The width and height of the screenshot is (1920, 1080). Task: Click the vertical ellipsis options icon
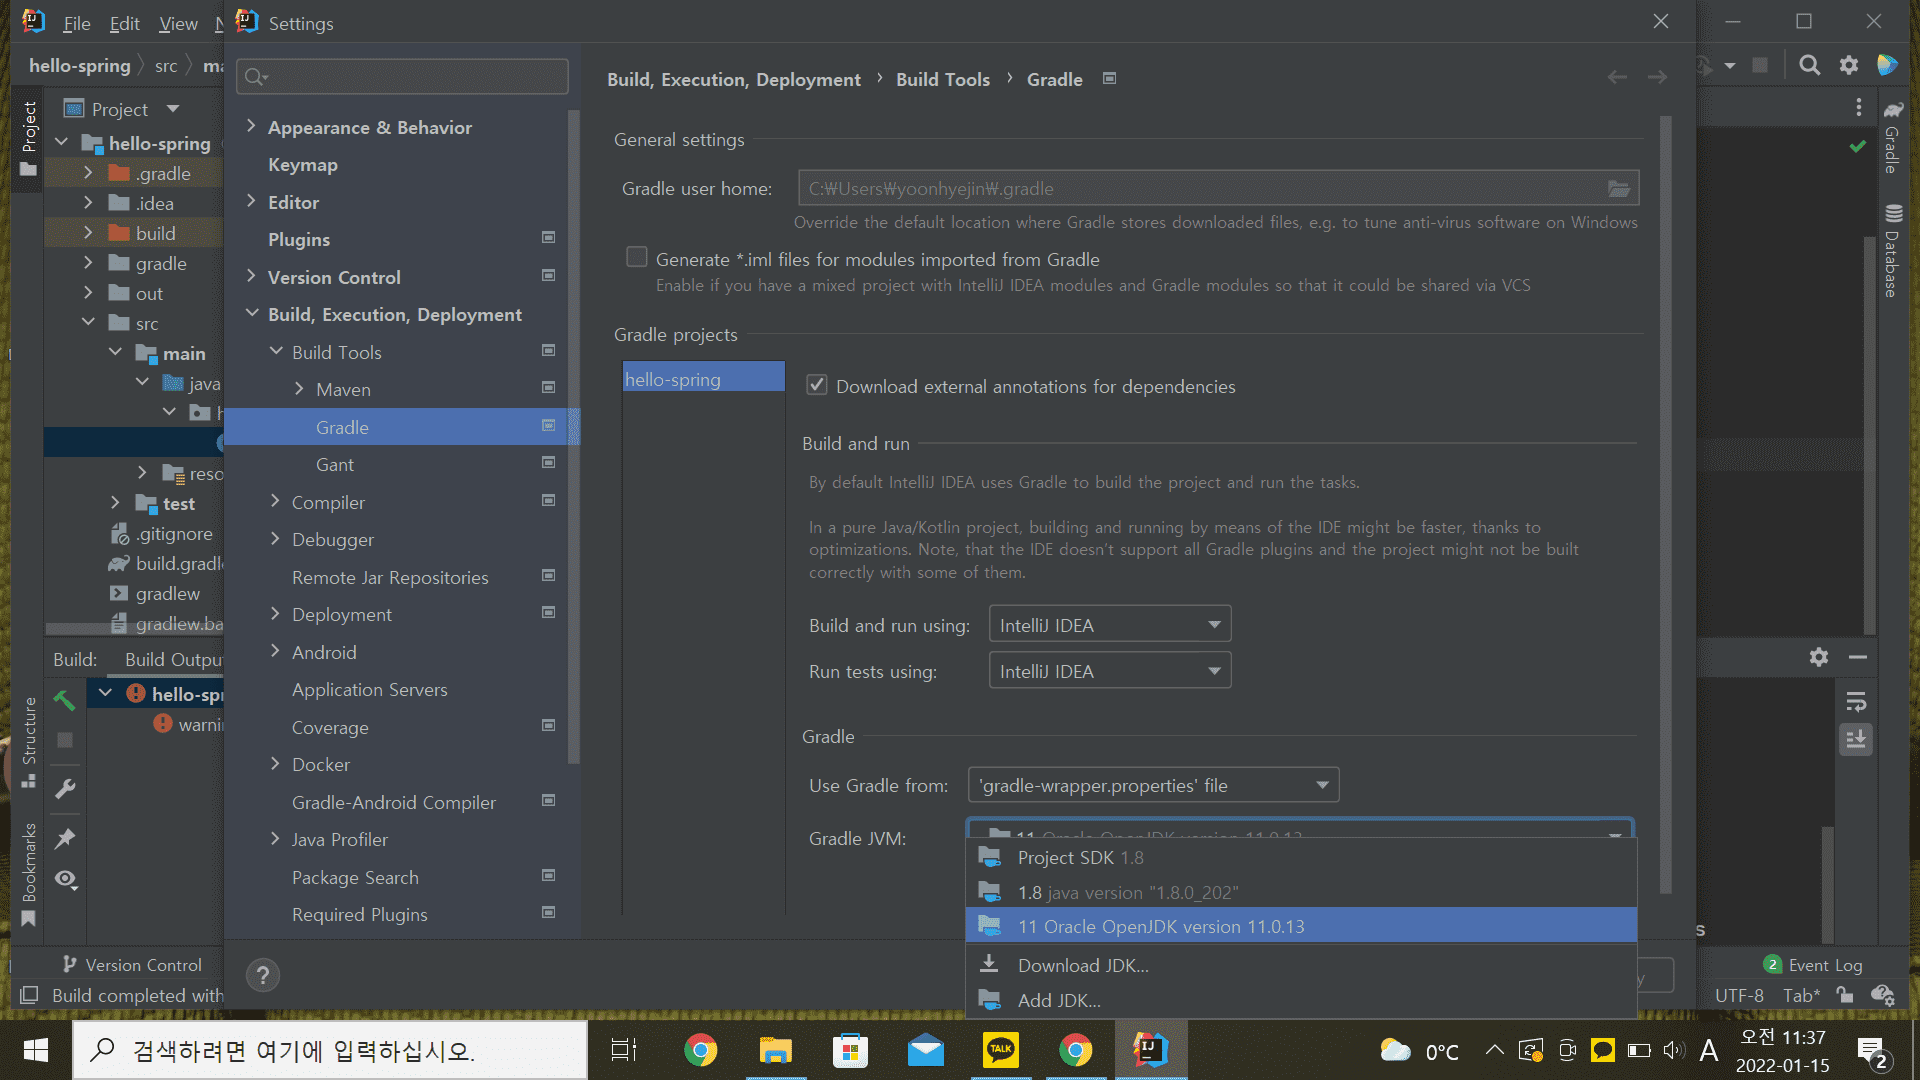1859,107
